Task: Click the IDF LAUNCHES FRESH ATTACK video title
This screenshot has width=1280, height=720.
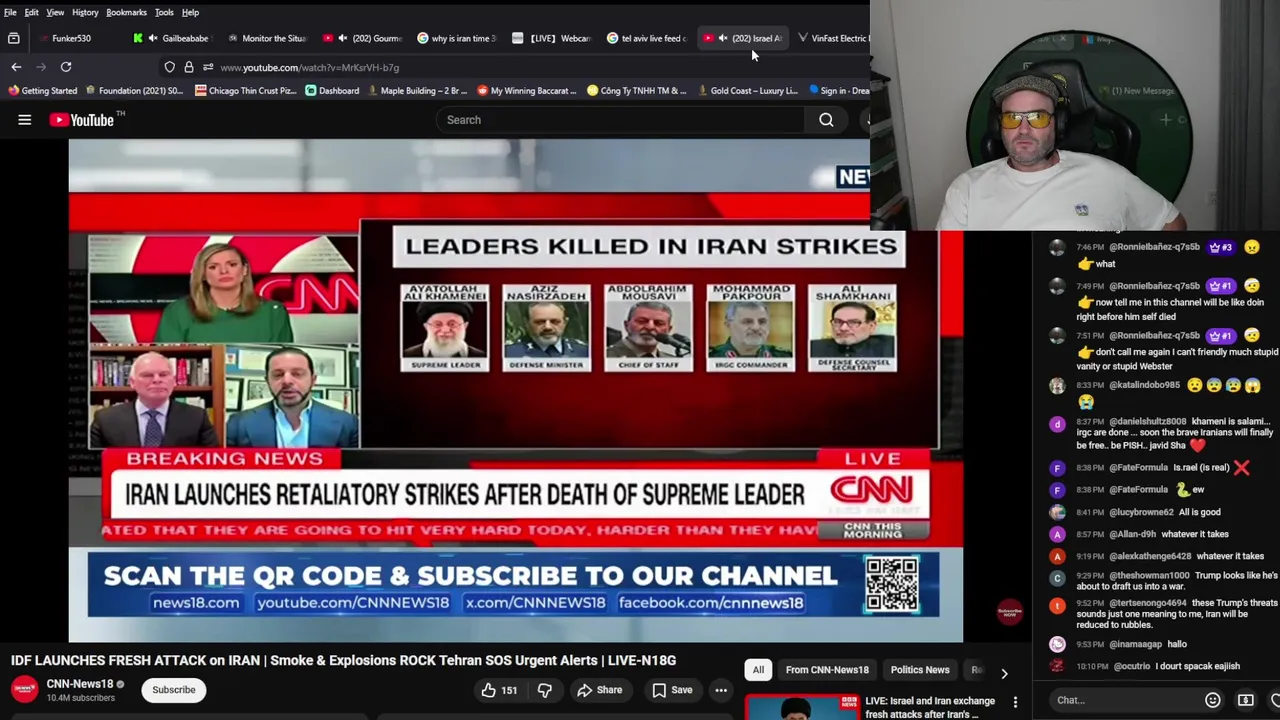Action: [343, 660]
